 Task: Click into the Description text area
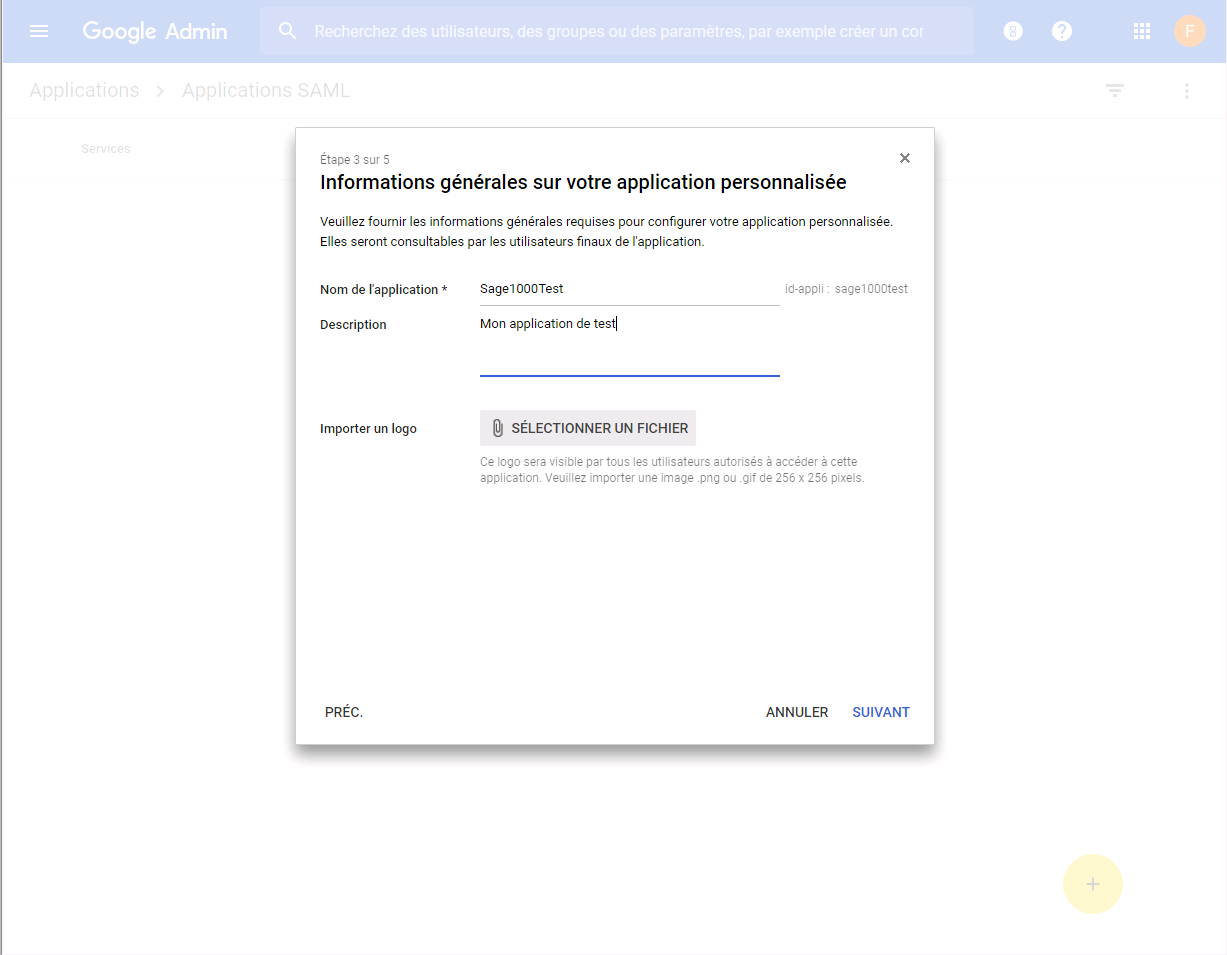click(x=630, y=345)
